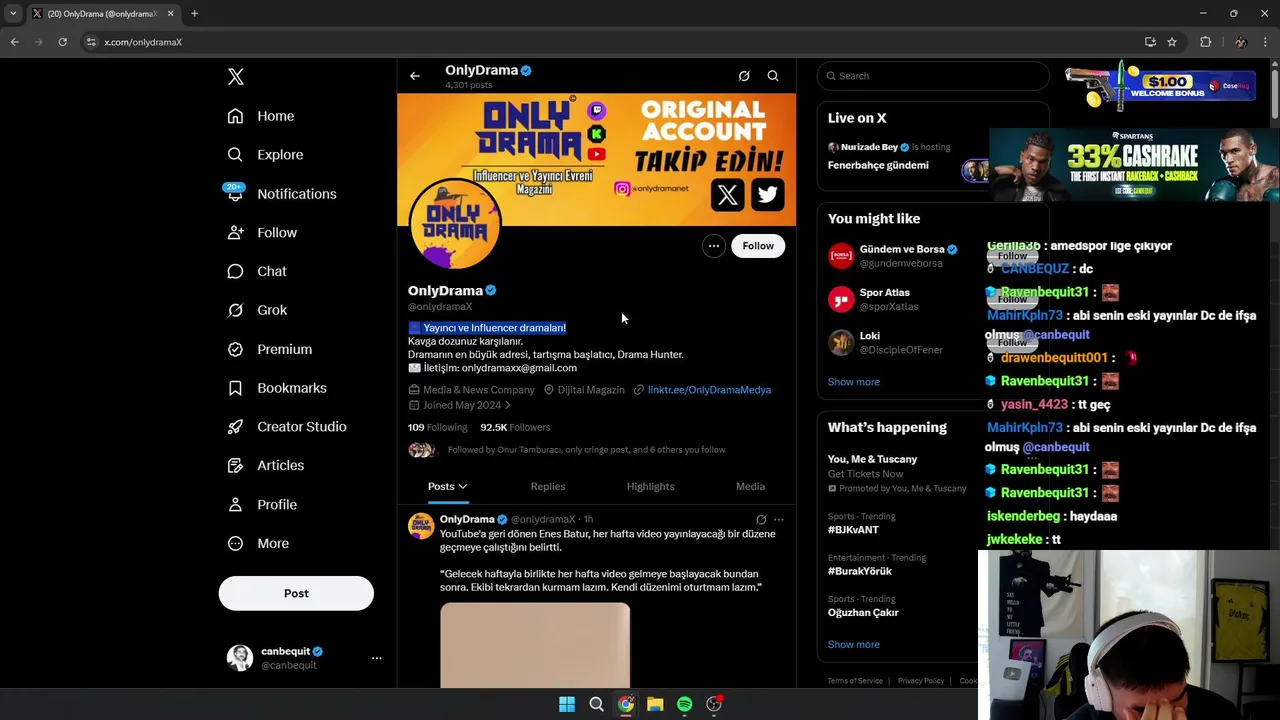Screen dimensions: 1280x720
Task: Open Chrome three-dot menu
Action: 1266,42
